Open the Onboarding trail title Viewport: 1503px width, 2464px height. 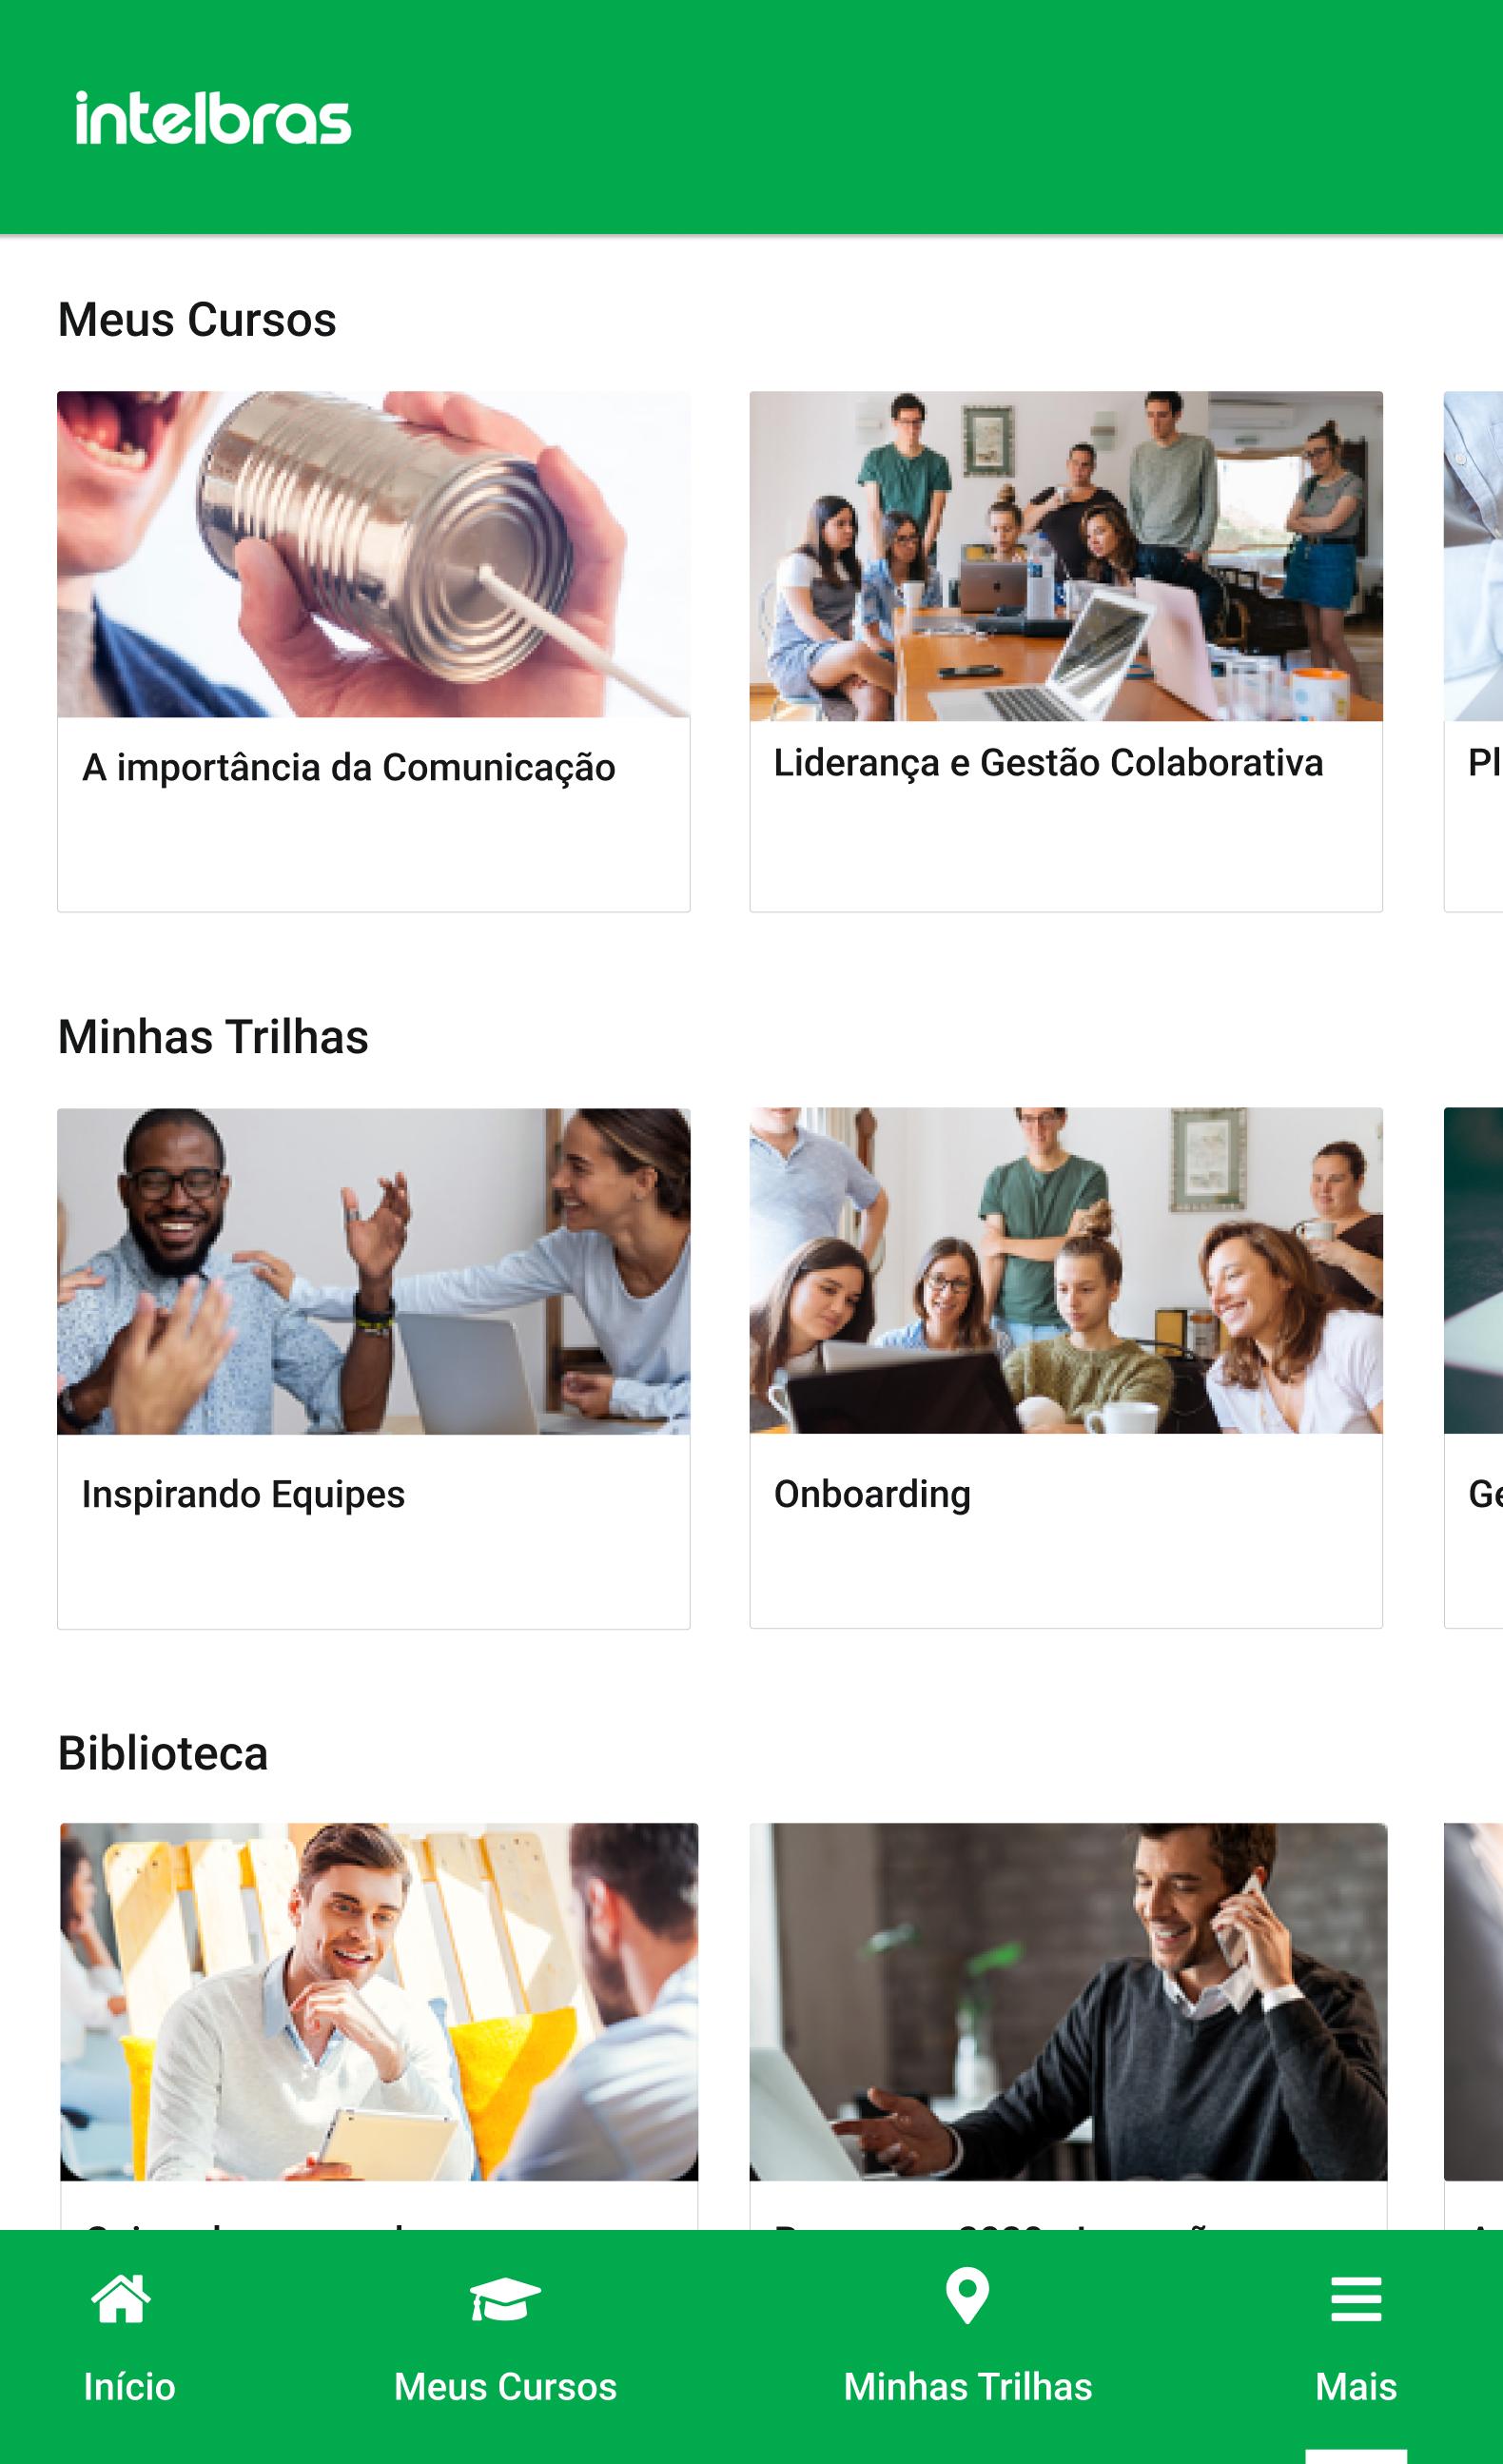click(872, 1494)
